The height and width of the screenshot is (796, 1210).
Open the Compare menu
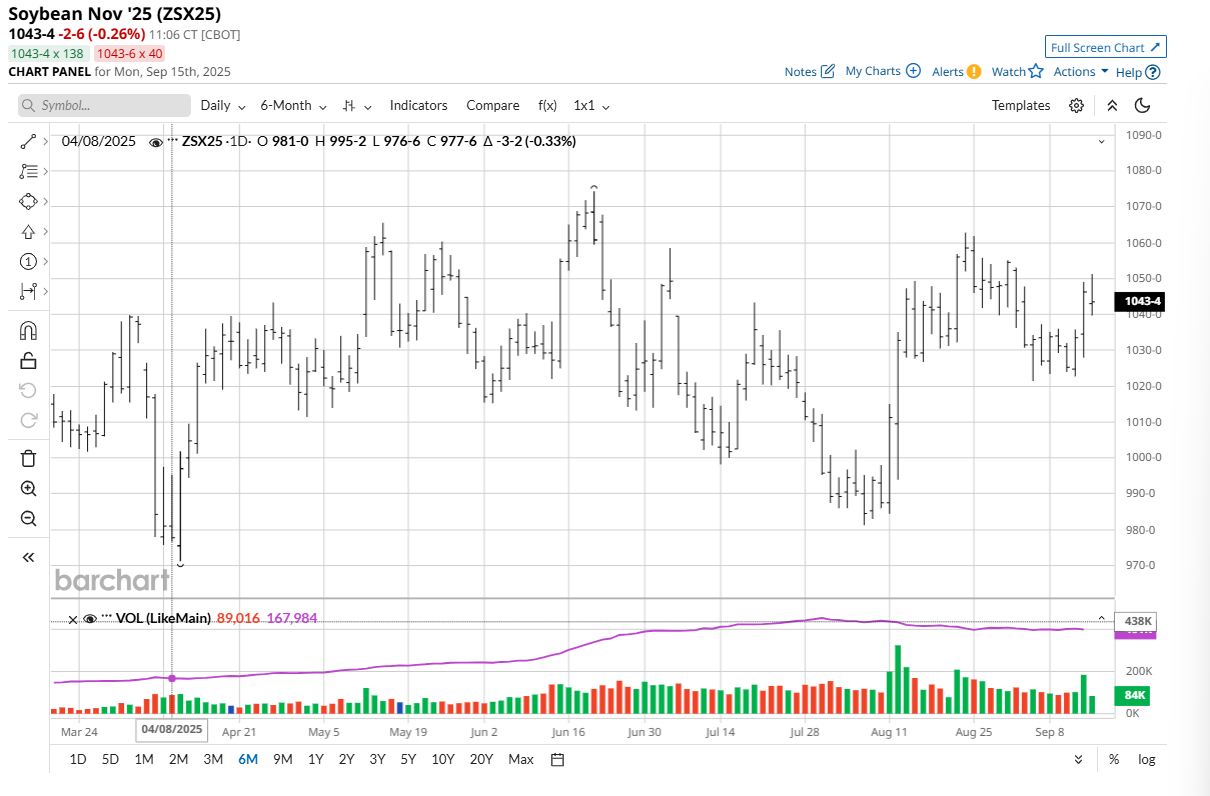point(493,105)
